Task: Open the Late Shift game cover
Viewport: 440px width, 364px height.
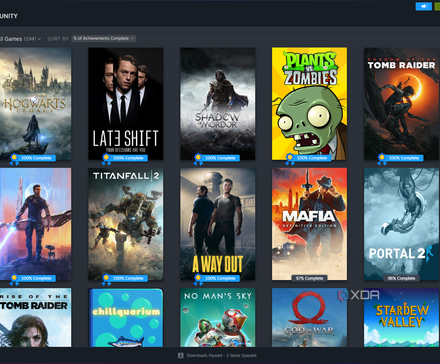Action: pyautogui.click(x=126, y=104)
